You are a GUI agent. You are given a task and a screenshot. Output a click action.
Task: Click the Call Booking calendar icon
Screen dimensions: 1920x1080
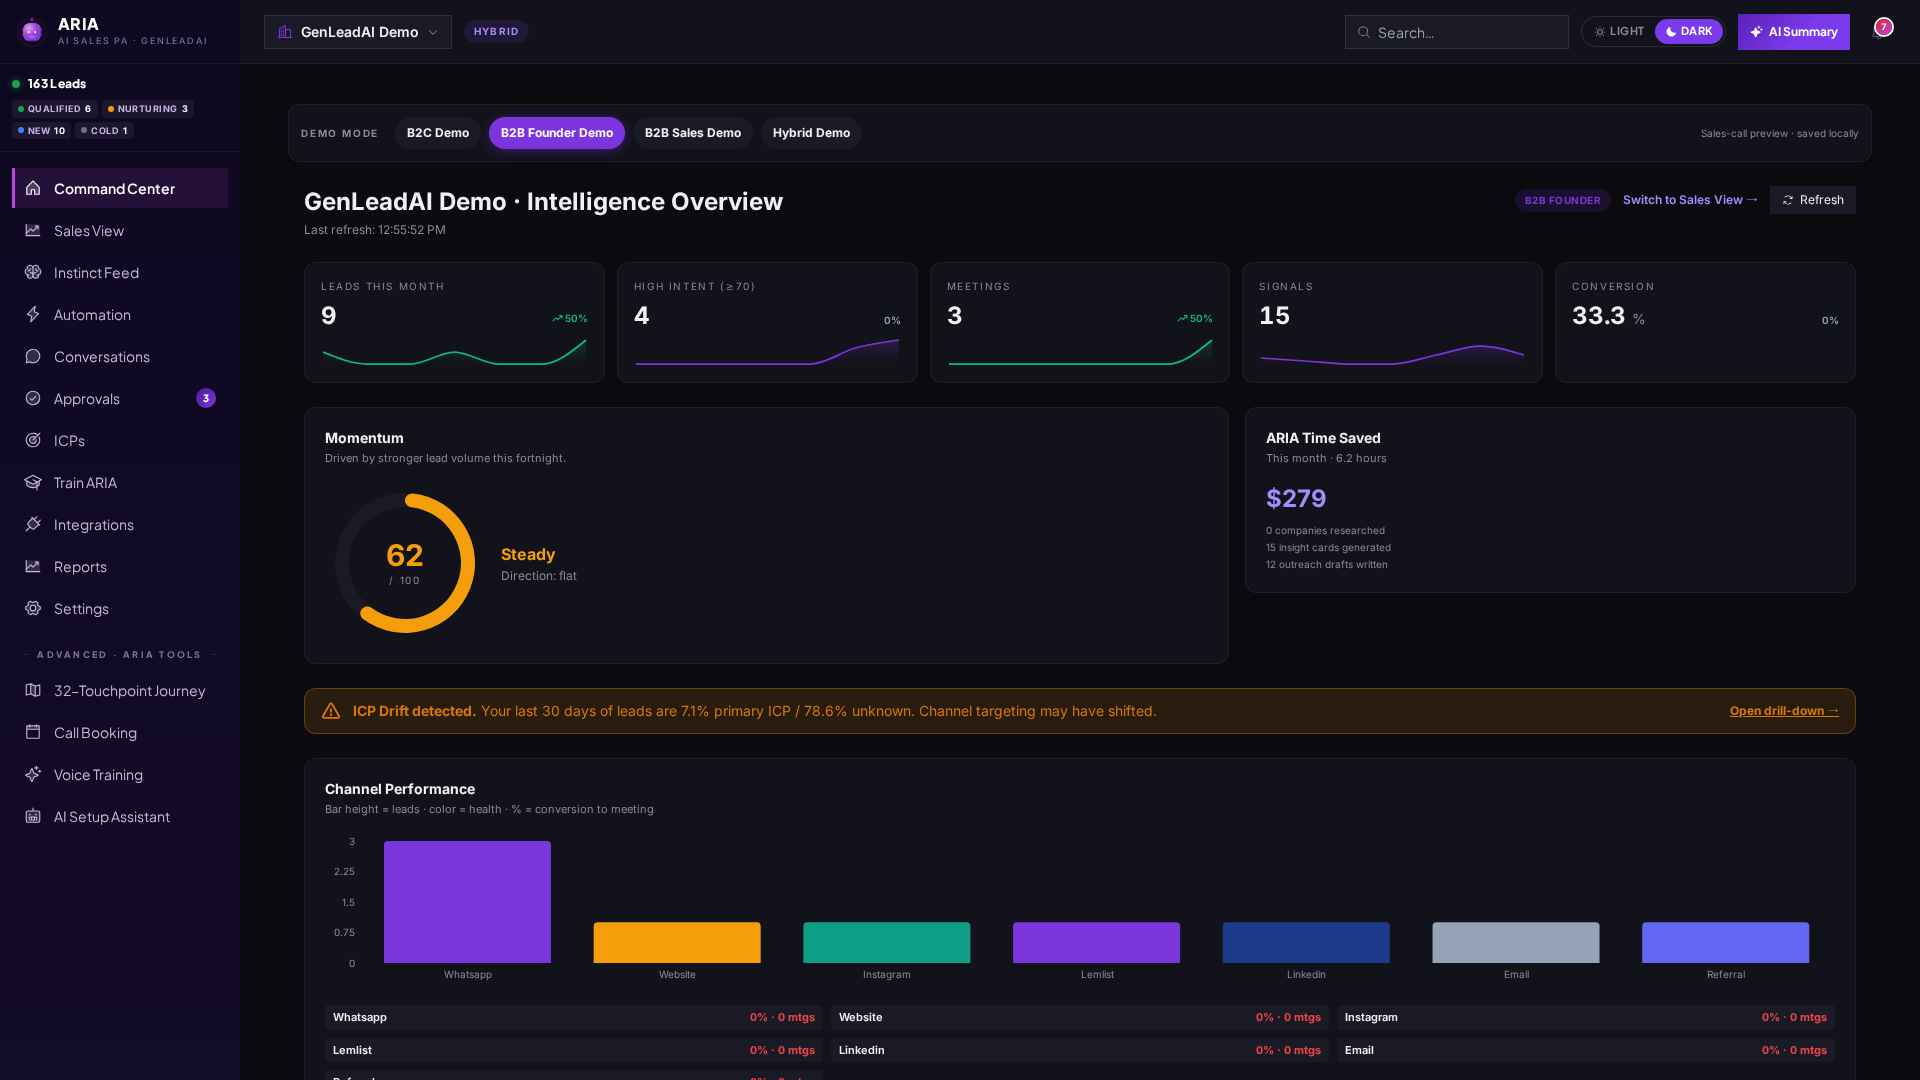33,732
